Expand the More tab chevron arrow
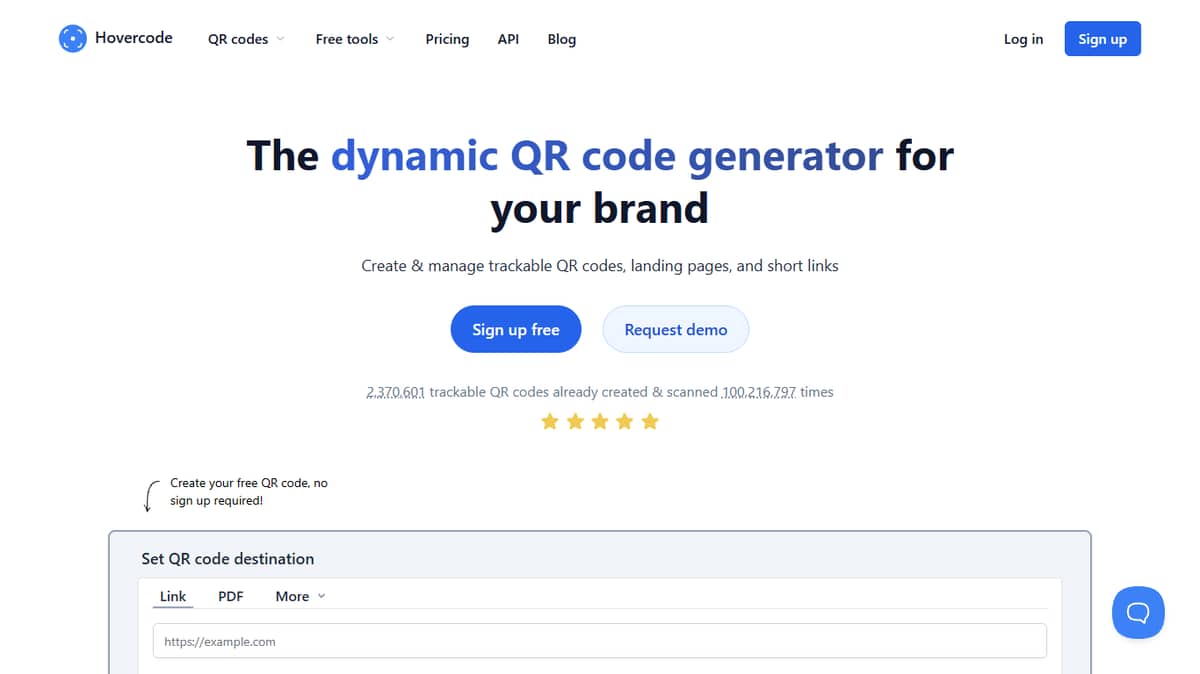 (x=321, y=596)
